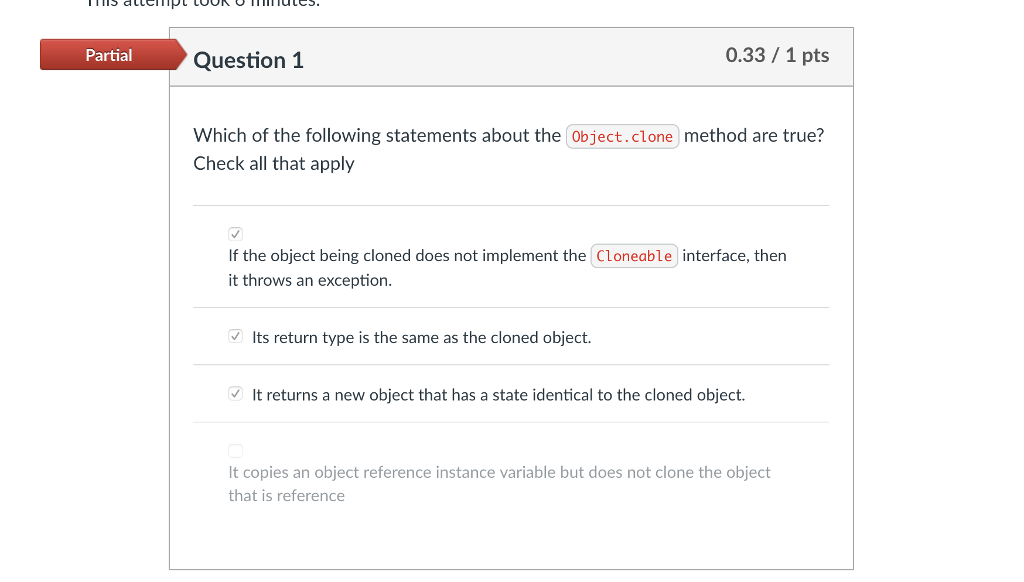The height and width of the screenshot is (582, 1024).
Task: Select the checked checkbox beside the Cloneable answer
Action: click(235, 234)
